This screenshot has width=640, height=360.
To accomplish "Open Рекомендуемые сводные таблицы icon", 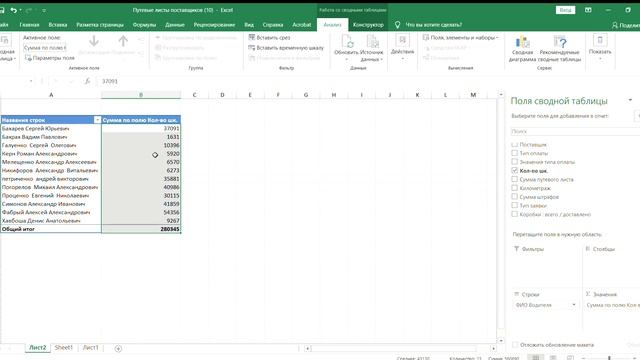I will point(560,42).
